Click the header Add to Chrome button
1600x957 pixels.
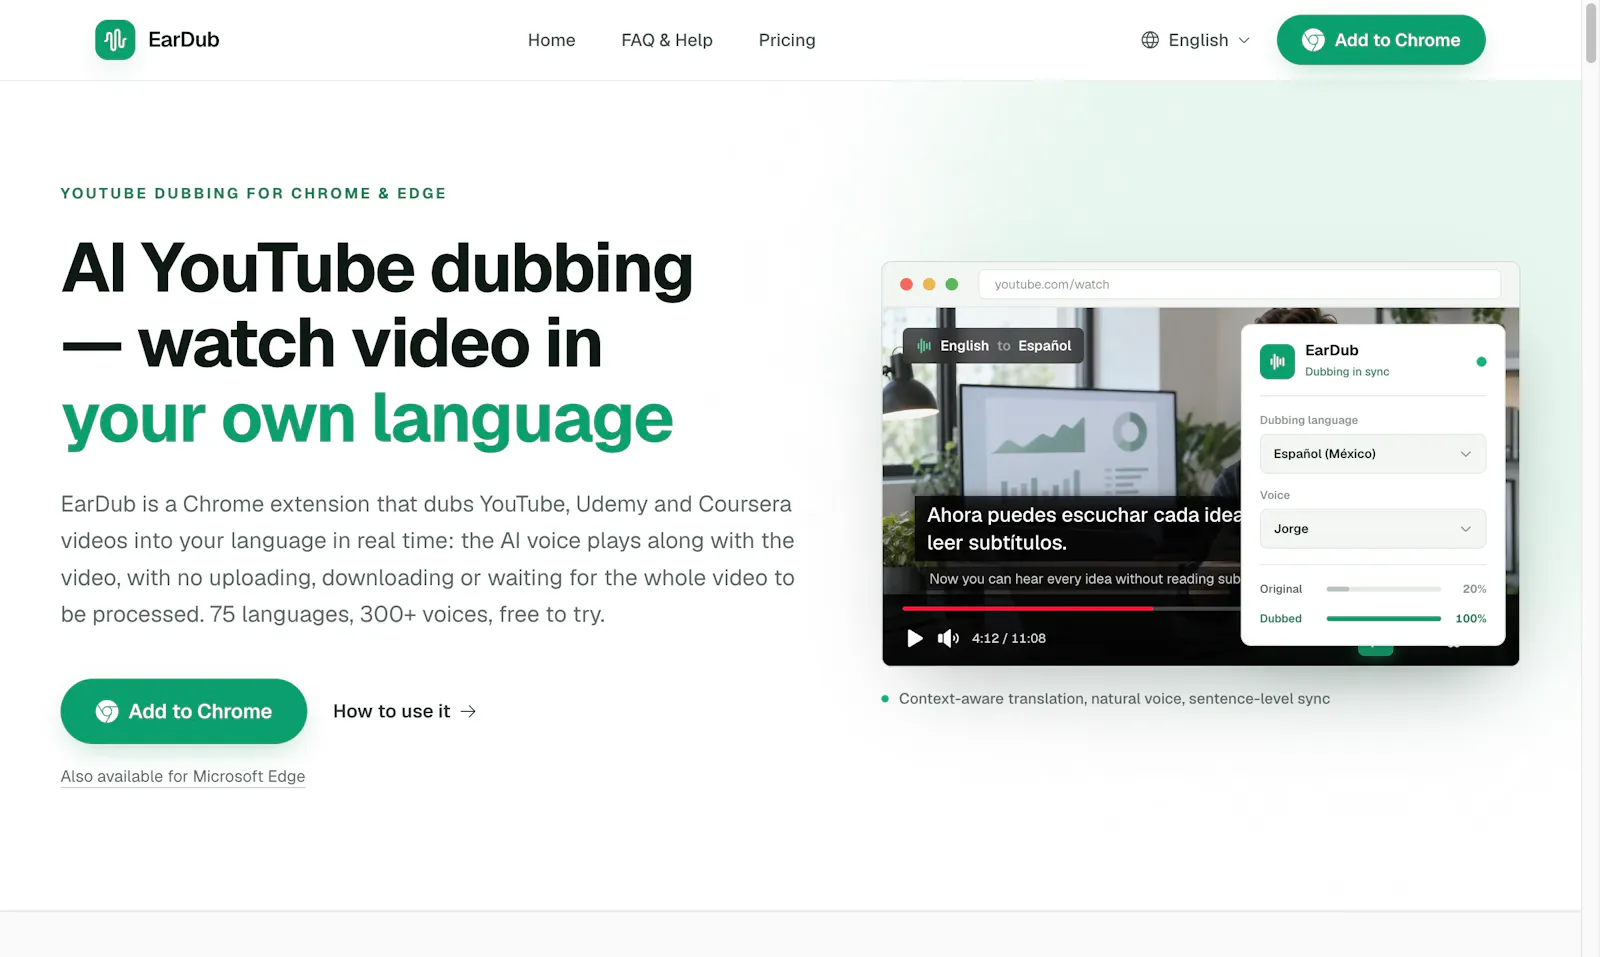(1381, 40)
